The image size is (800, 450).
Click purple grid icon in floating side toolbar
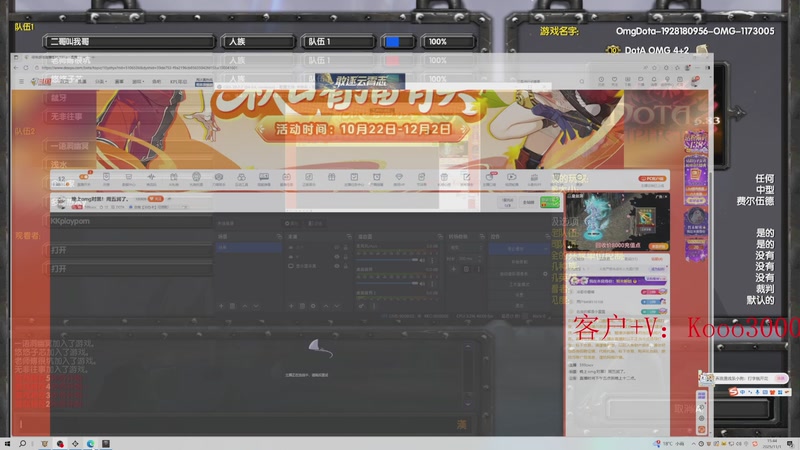(702, 395)
